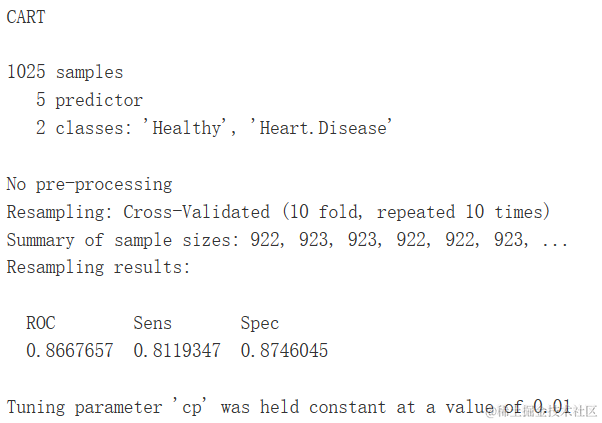Click 'Summary of sample sizes' label
602x423 pixels.
[122, 240]
